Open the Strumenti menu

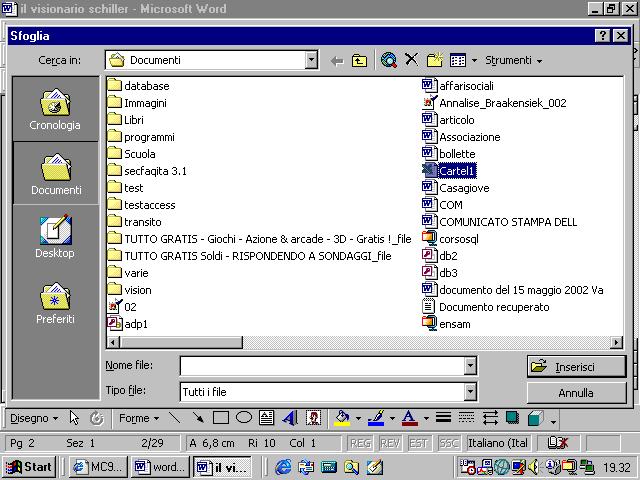(x=513, y=60)
